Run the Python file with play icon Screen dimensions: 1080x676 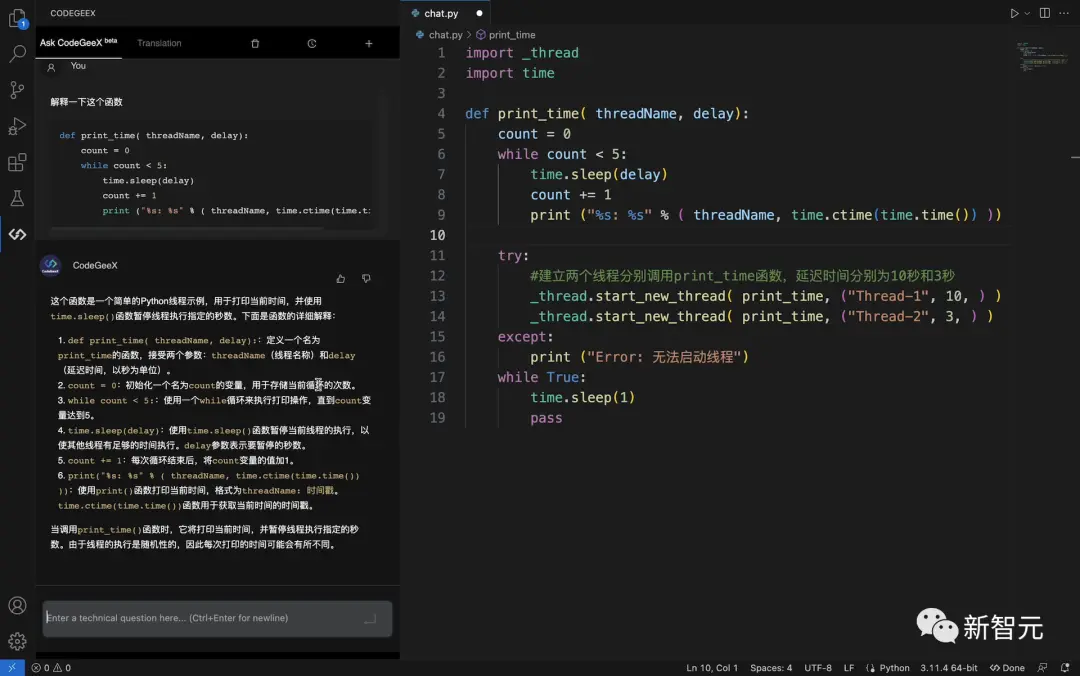(x=1014, y=13)
